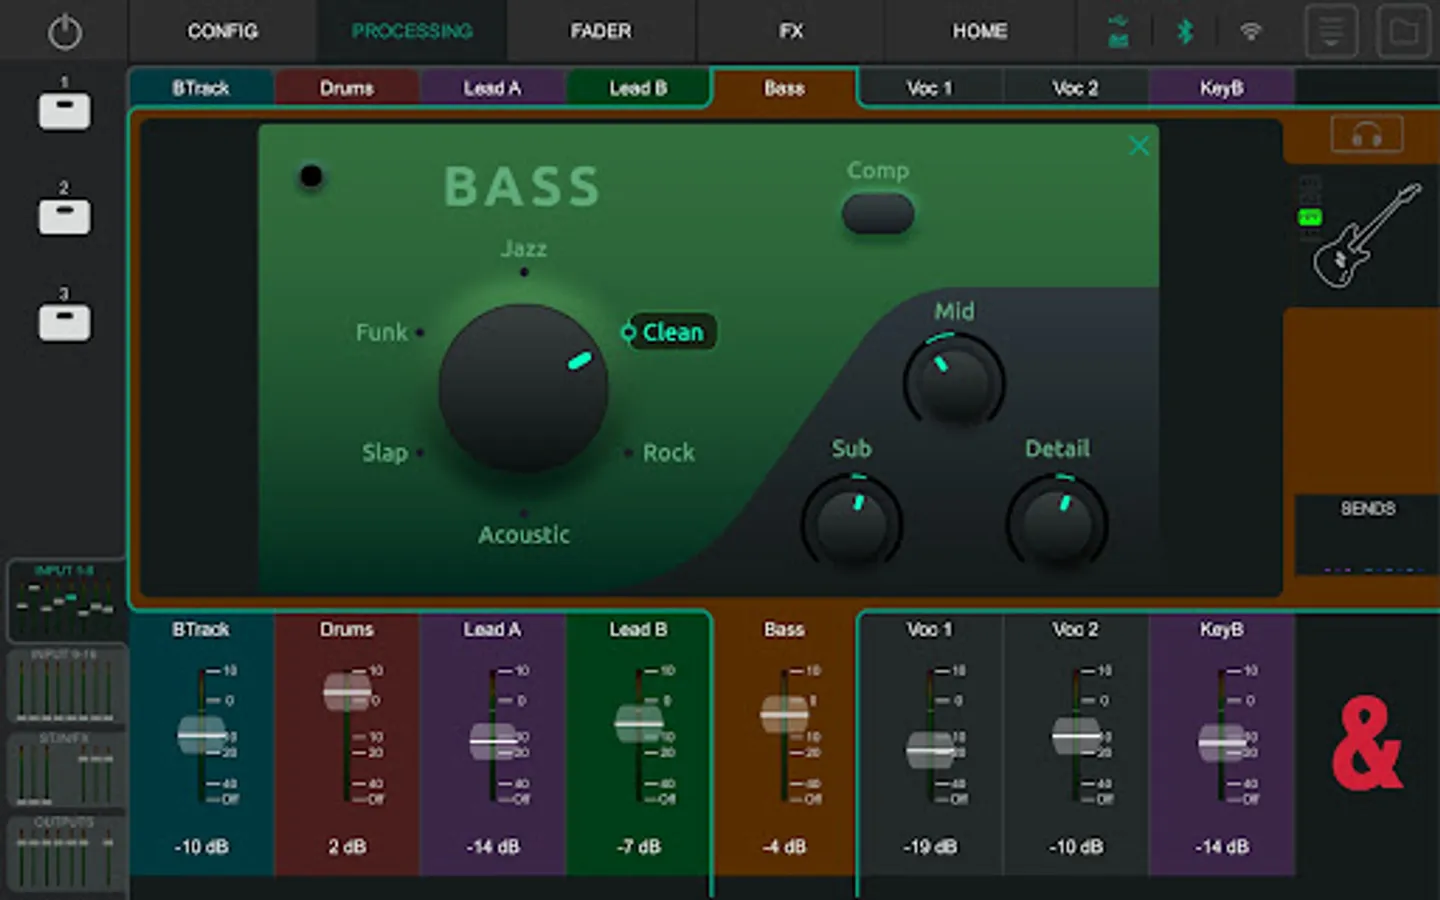Image resolution: width=1440 pixels, height=900 pixels.
Task: Open the ST/IN/FX fader bank thumbnail
Action: [65, 769]
